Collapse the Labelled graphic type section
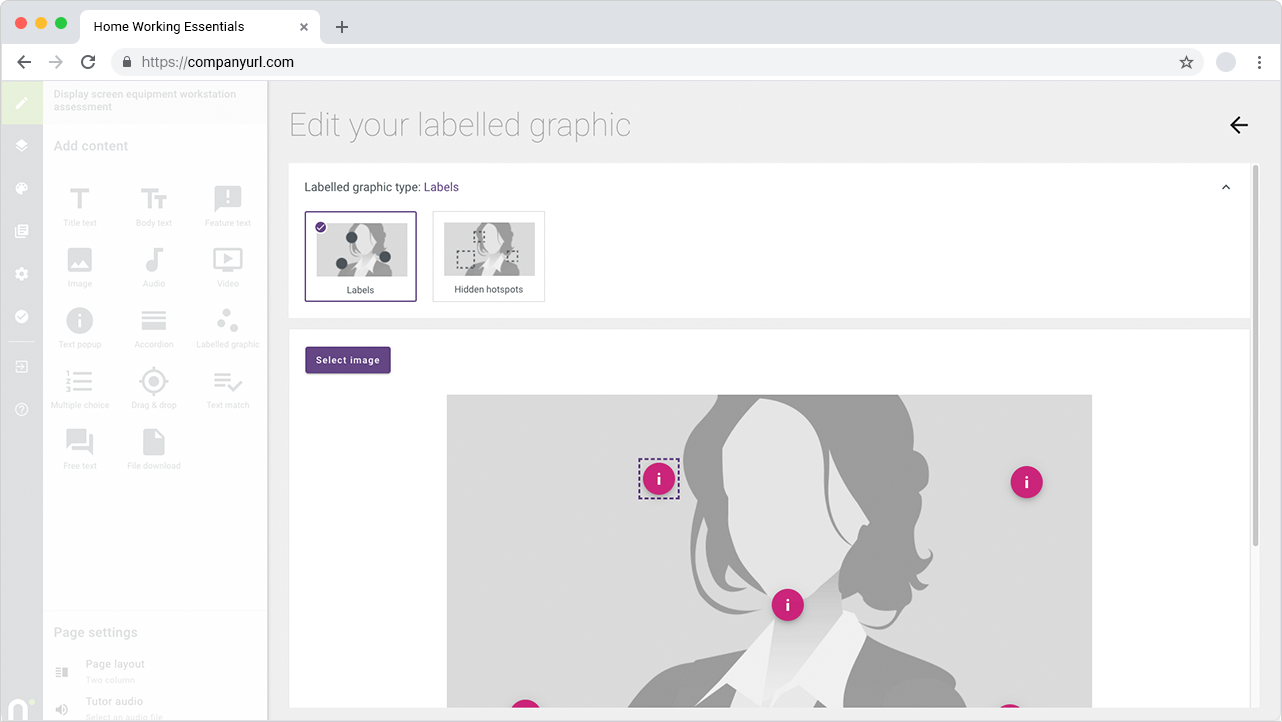This screenshot has height=722, width=1282. [x=1225, y=187]
